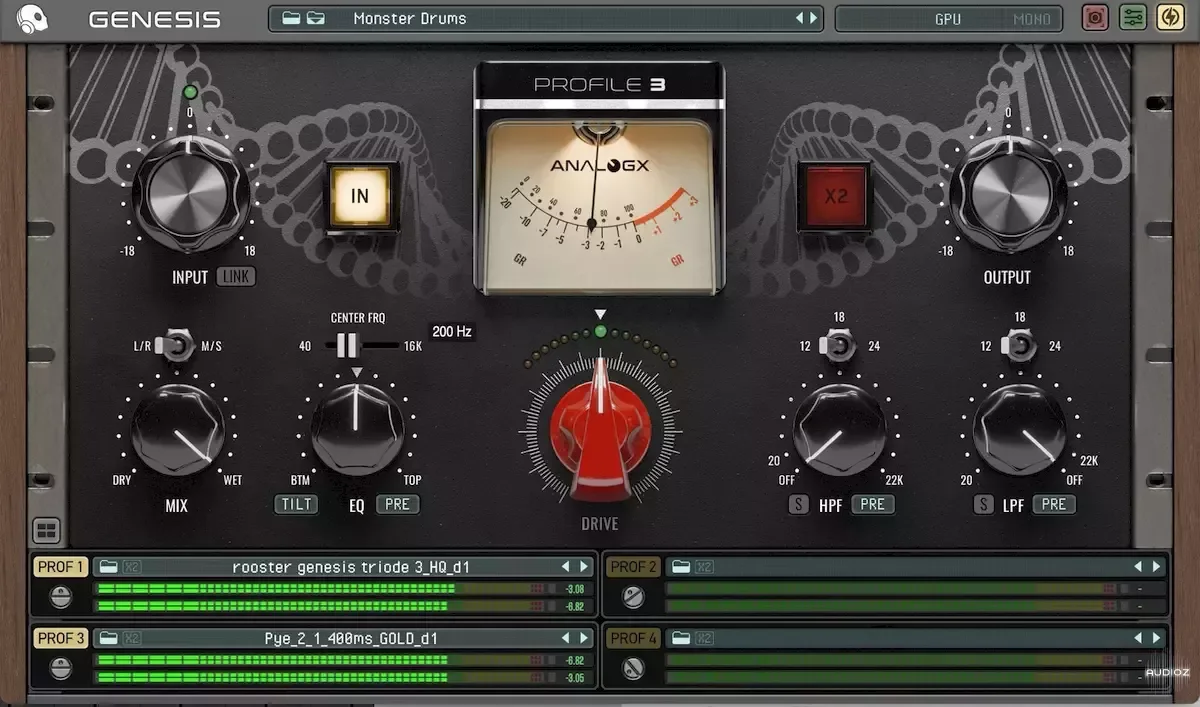Enable input/output LINK button
1200x707 pixels.
pyautogui.click(x=236, y=277)
